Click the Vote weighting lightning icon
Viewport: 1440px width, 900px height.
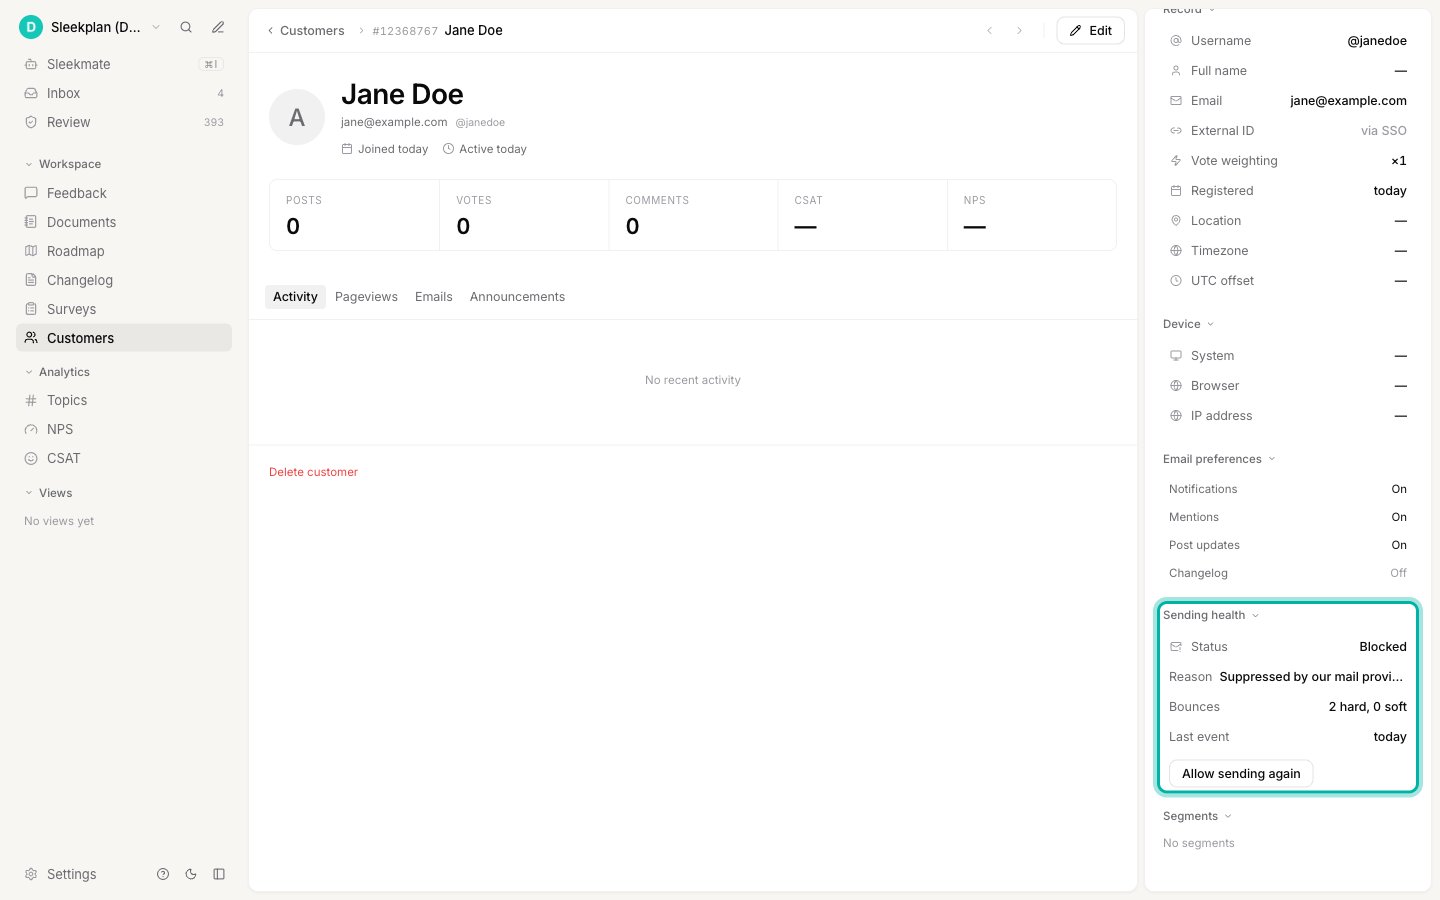pyautogui.click(x=1176, y=161)
